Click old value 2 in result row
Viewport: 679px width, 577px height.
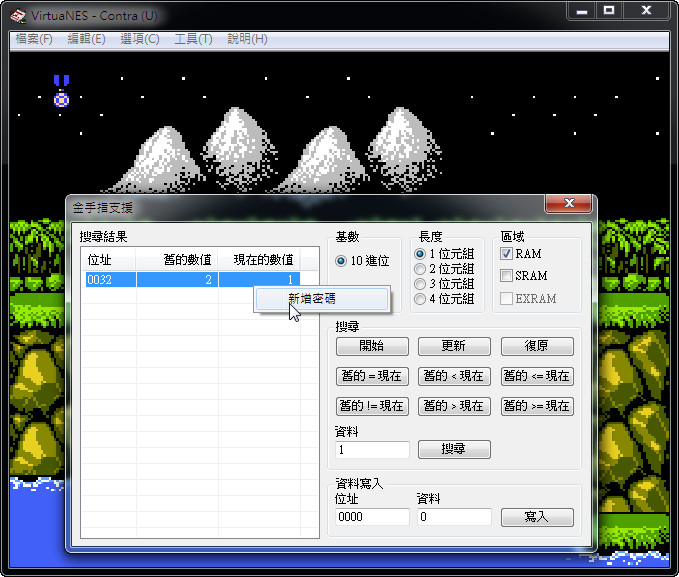tap(208, 280)
